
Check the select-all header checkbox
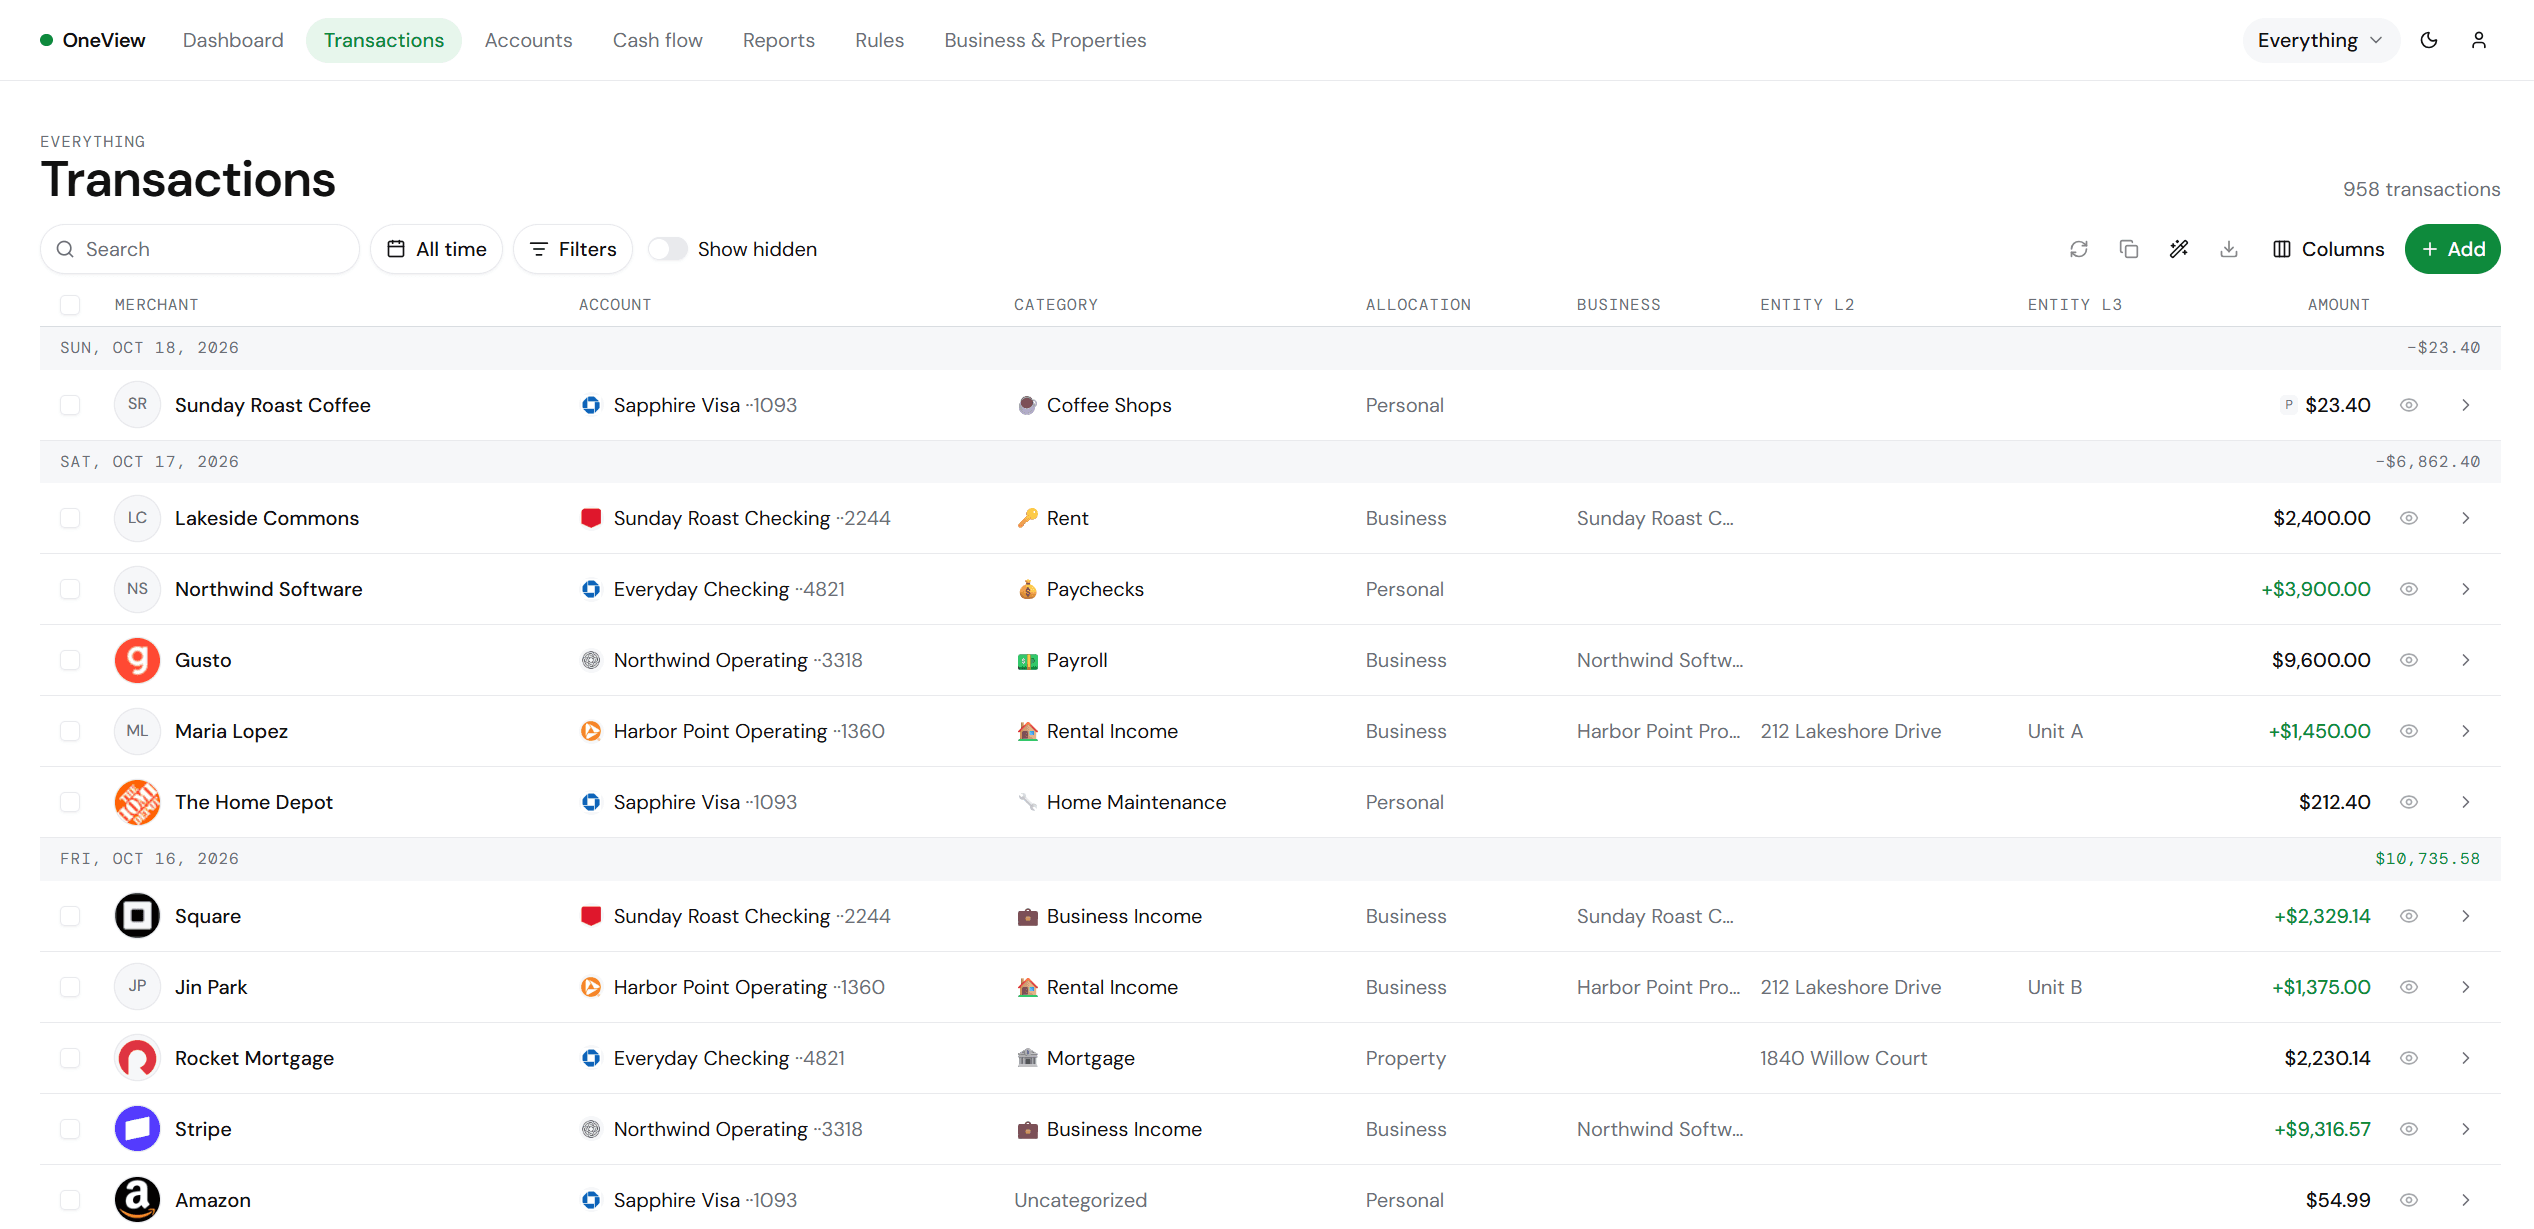point(70,305)
